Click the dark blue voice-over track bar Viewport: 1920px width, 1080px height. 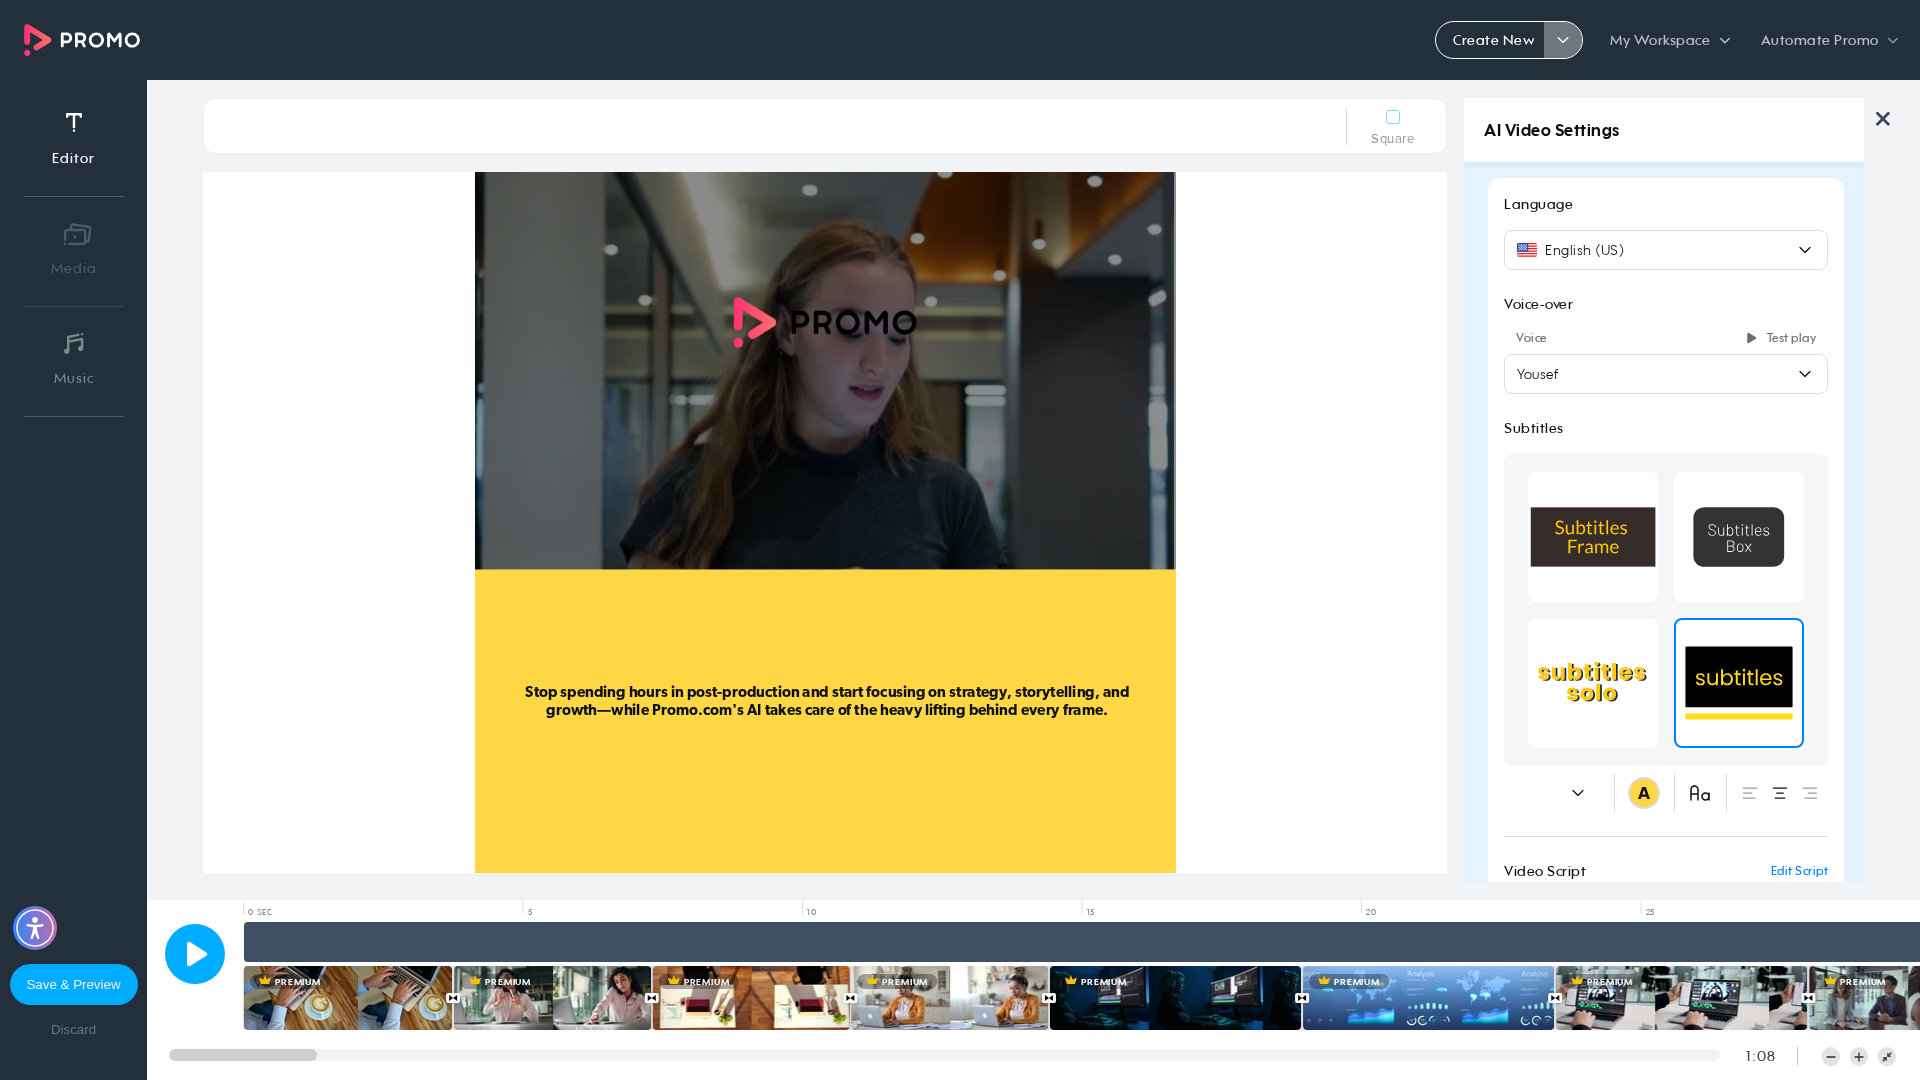pyautogui.click(x=1082, y=942)
